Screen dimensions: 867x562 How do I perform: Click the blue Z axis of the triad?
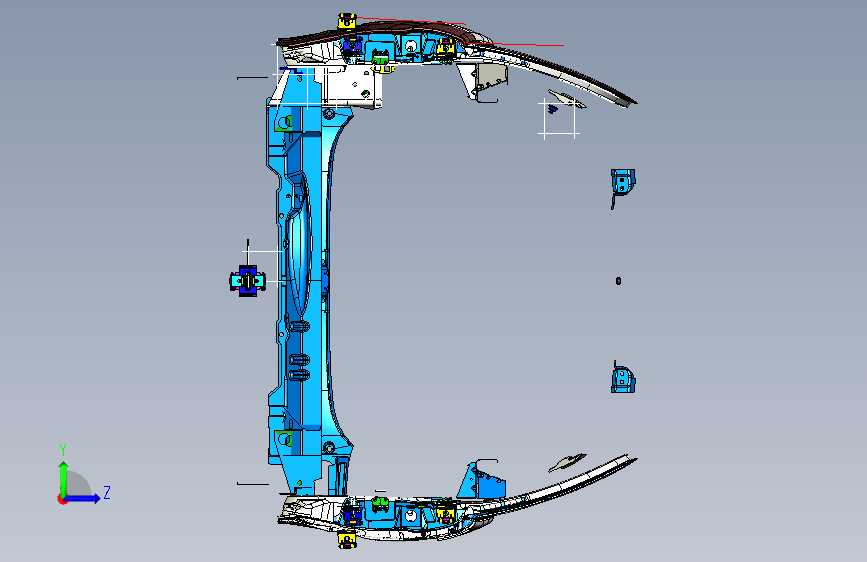click(83, 498)
